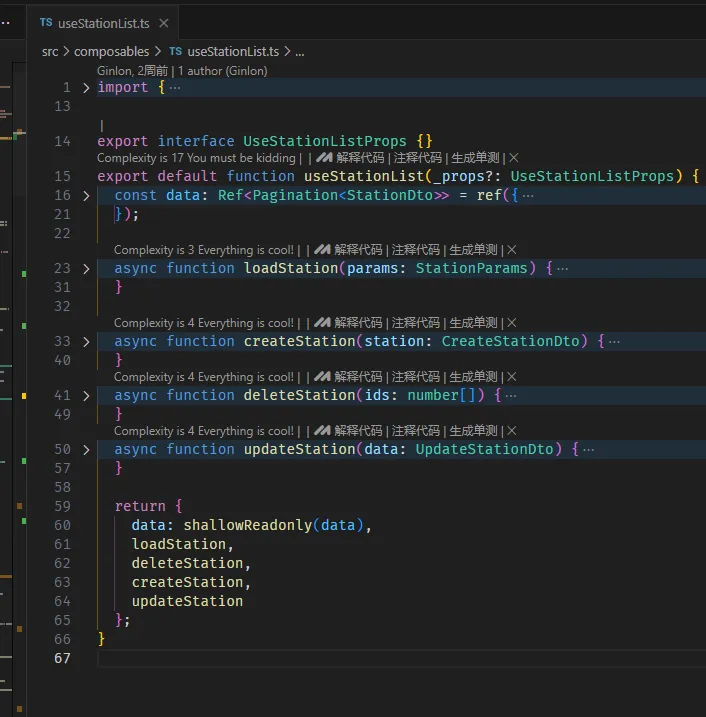Click 注释代码 above useStationList function
This screenshot has width=706, height=717.
[417, 158]
